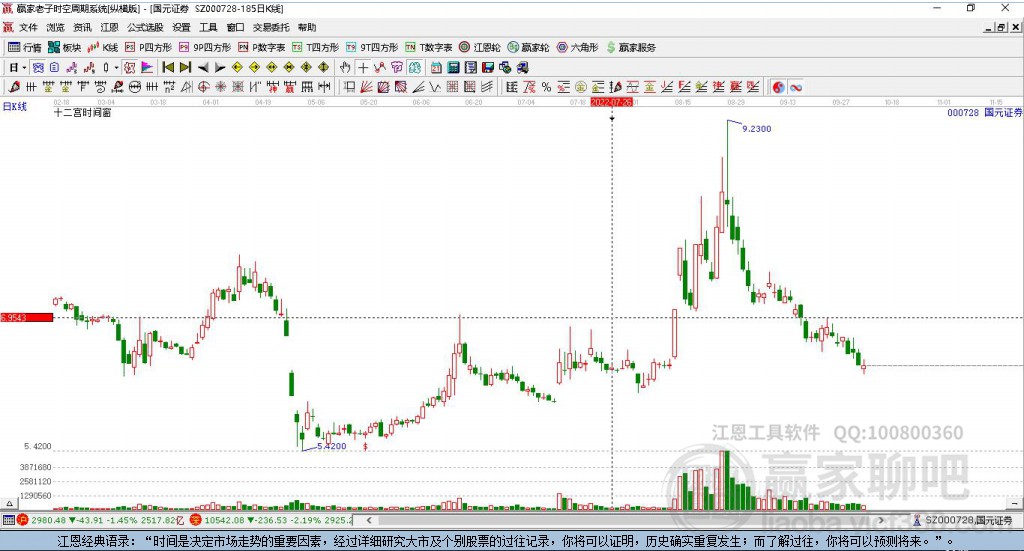
Task: Open the 帮助 menu
Action: click(x=307, y=27)
